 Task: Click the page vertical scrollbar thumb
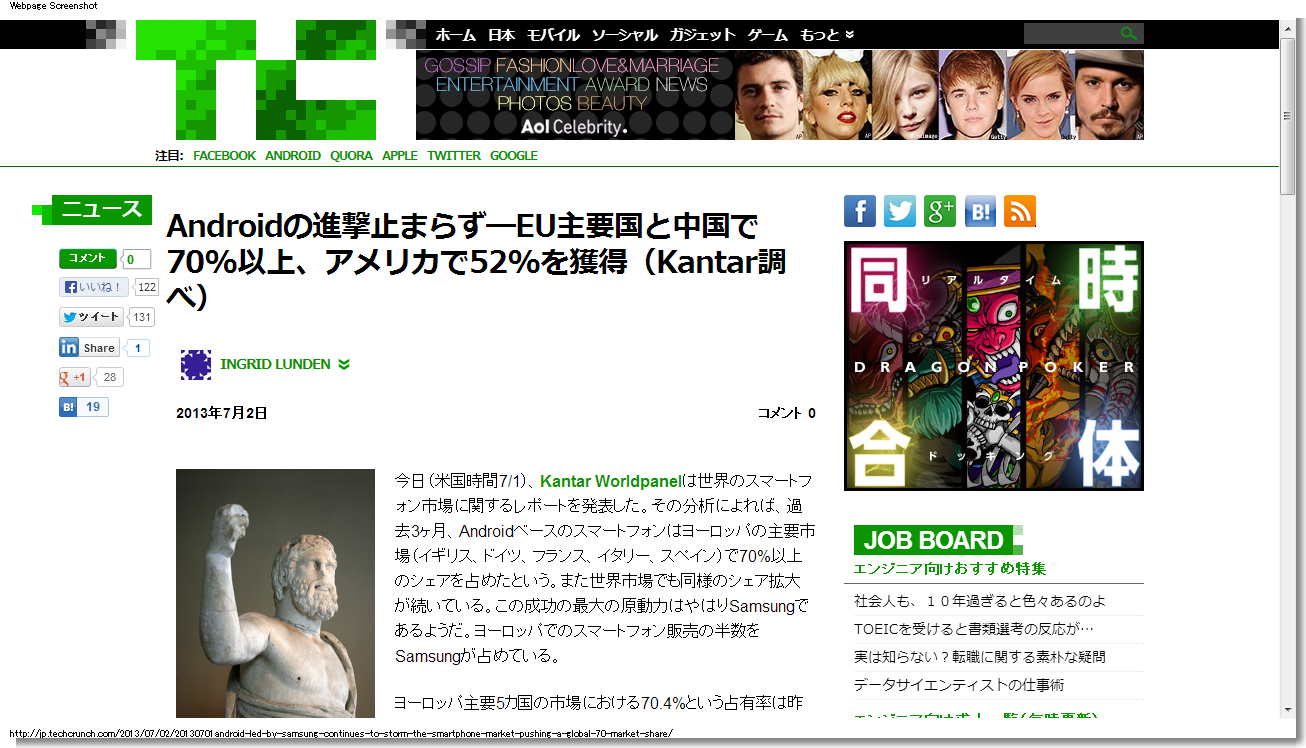1288,117
